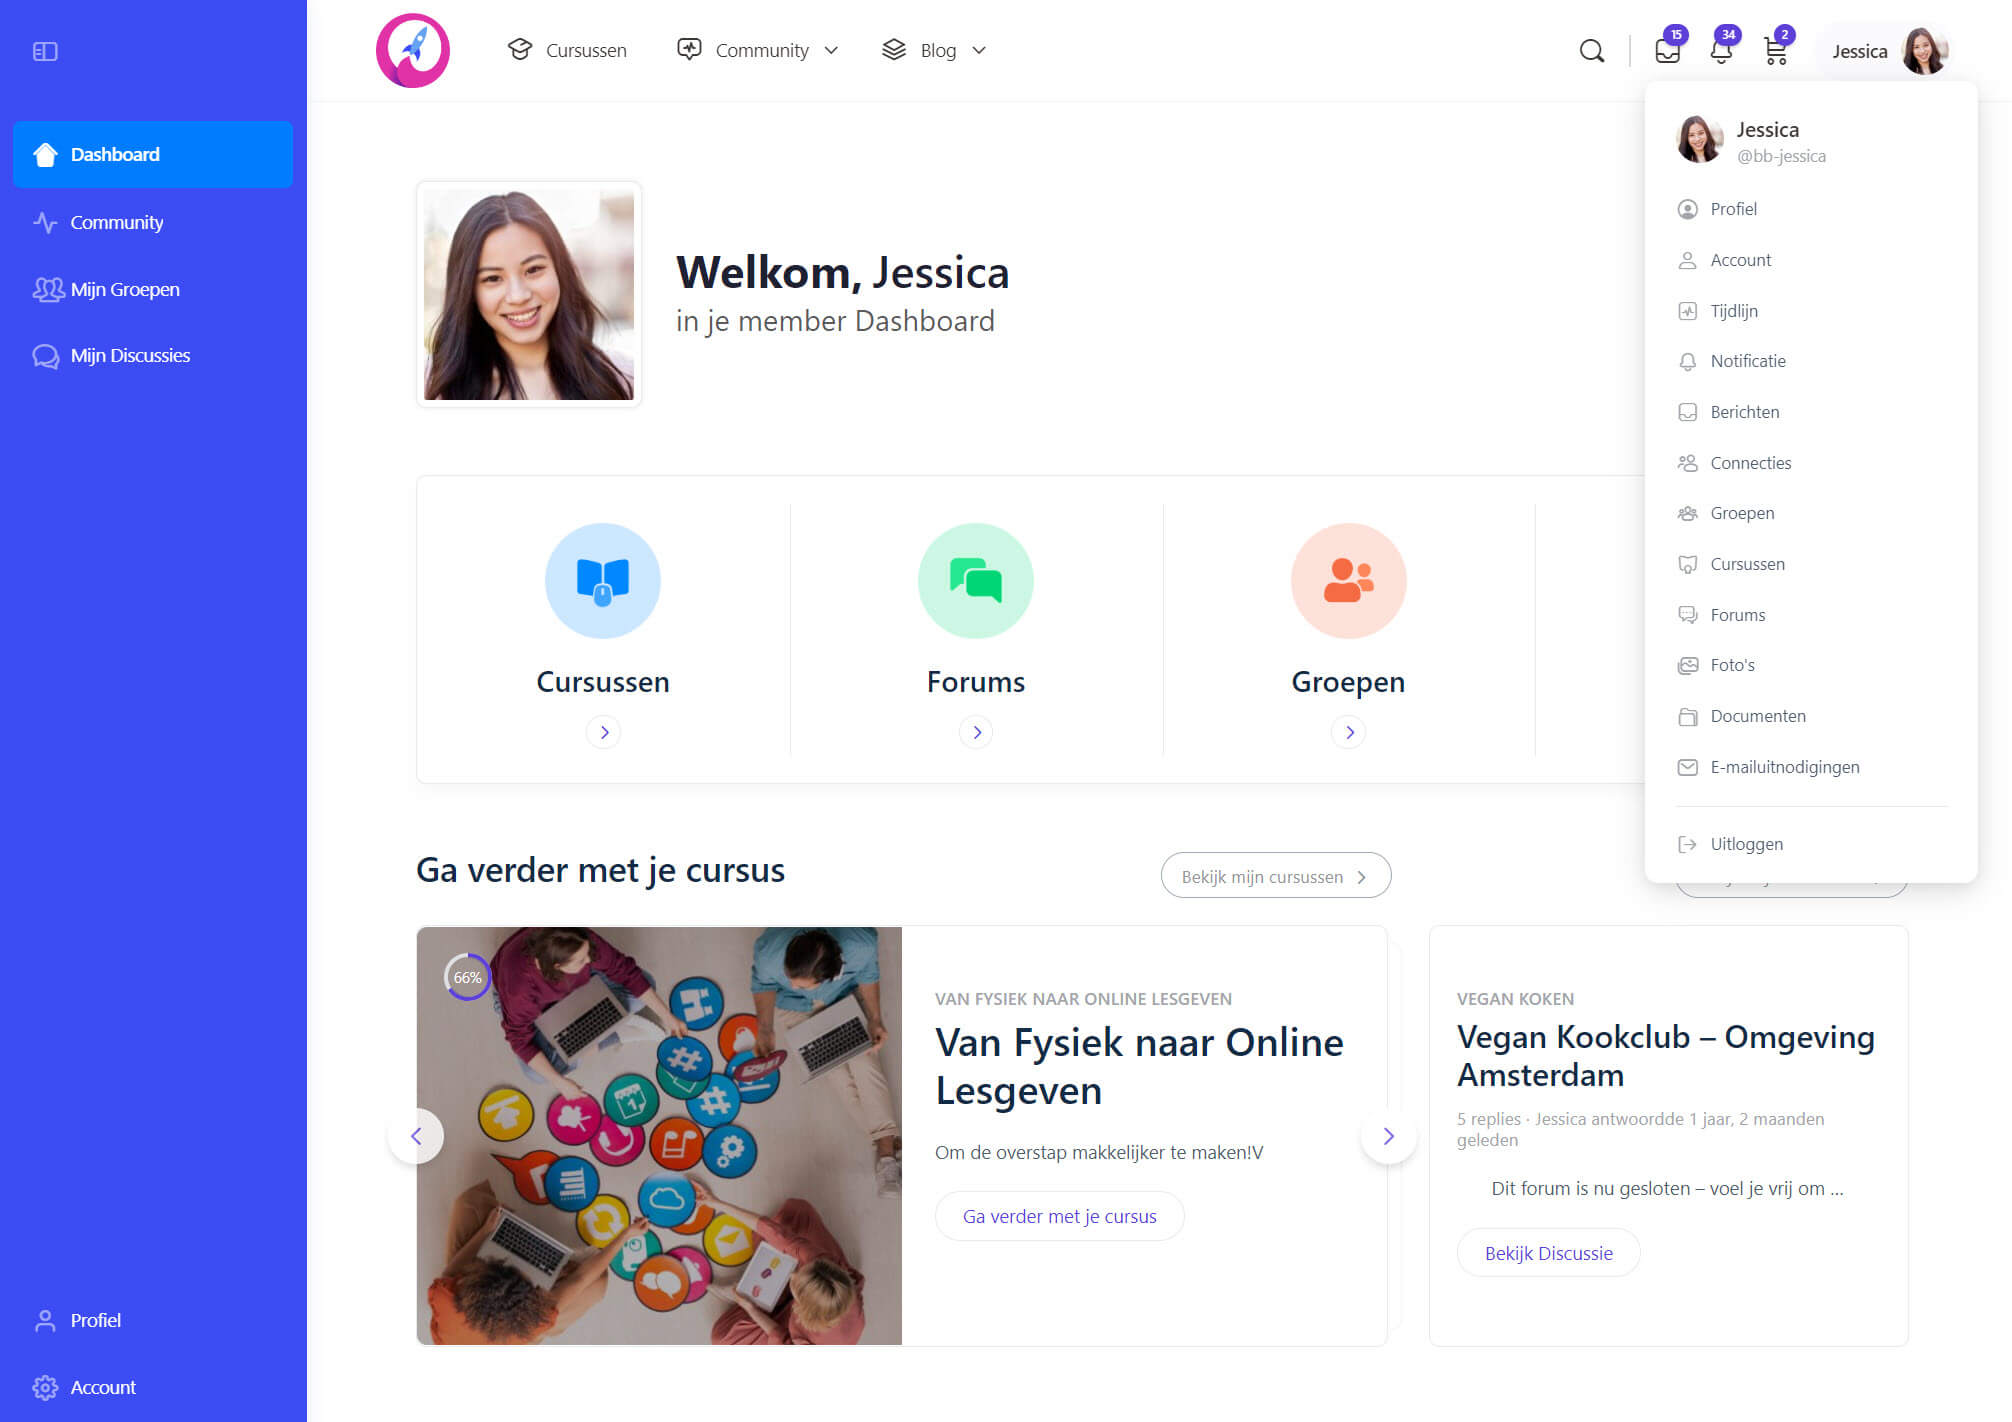Screen dimensions: 2012x1422
Task: Open the search magnifier icon
Action: coord(1591,51)
